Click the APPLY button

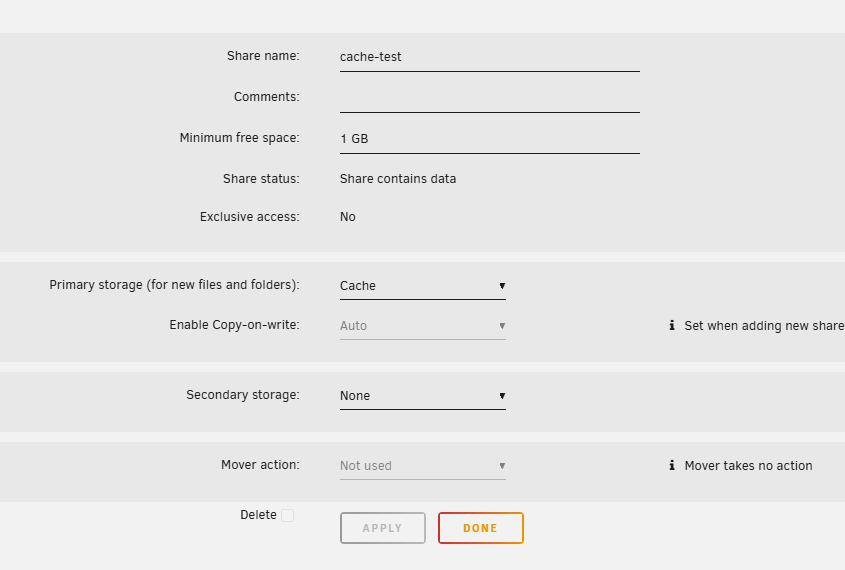(383, 528)
